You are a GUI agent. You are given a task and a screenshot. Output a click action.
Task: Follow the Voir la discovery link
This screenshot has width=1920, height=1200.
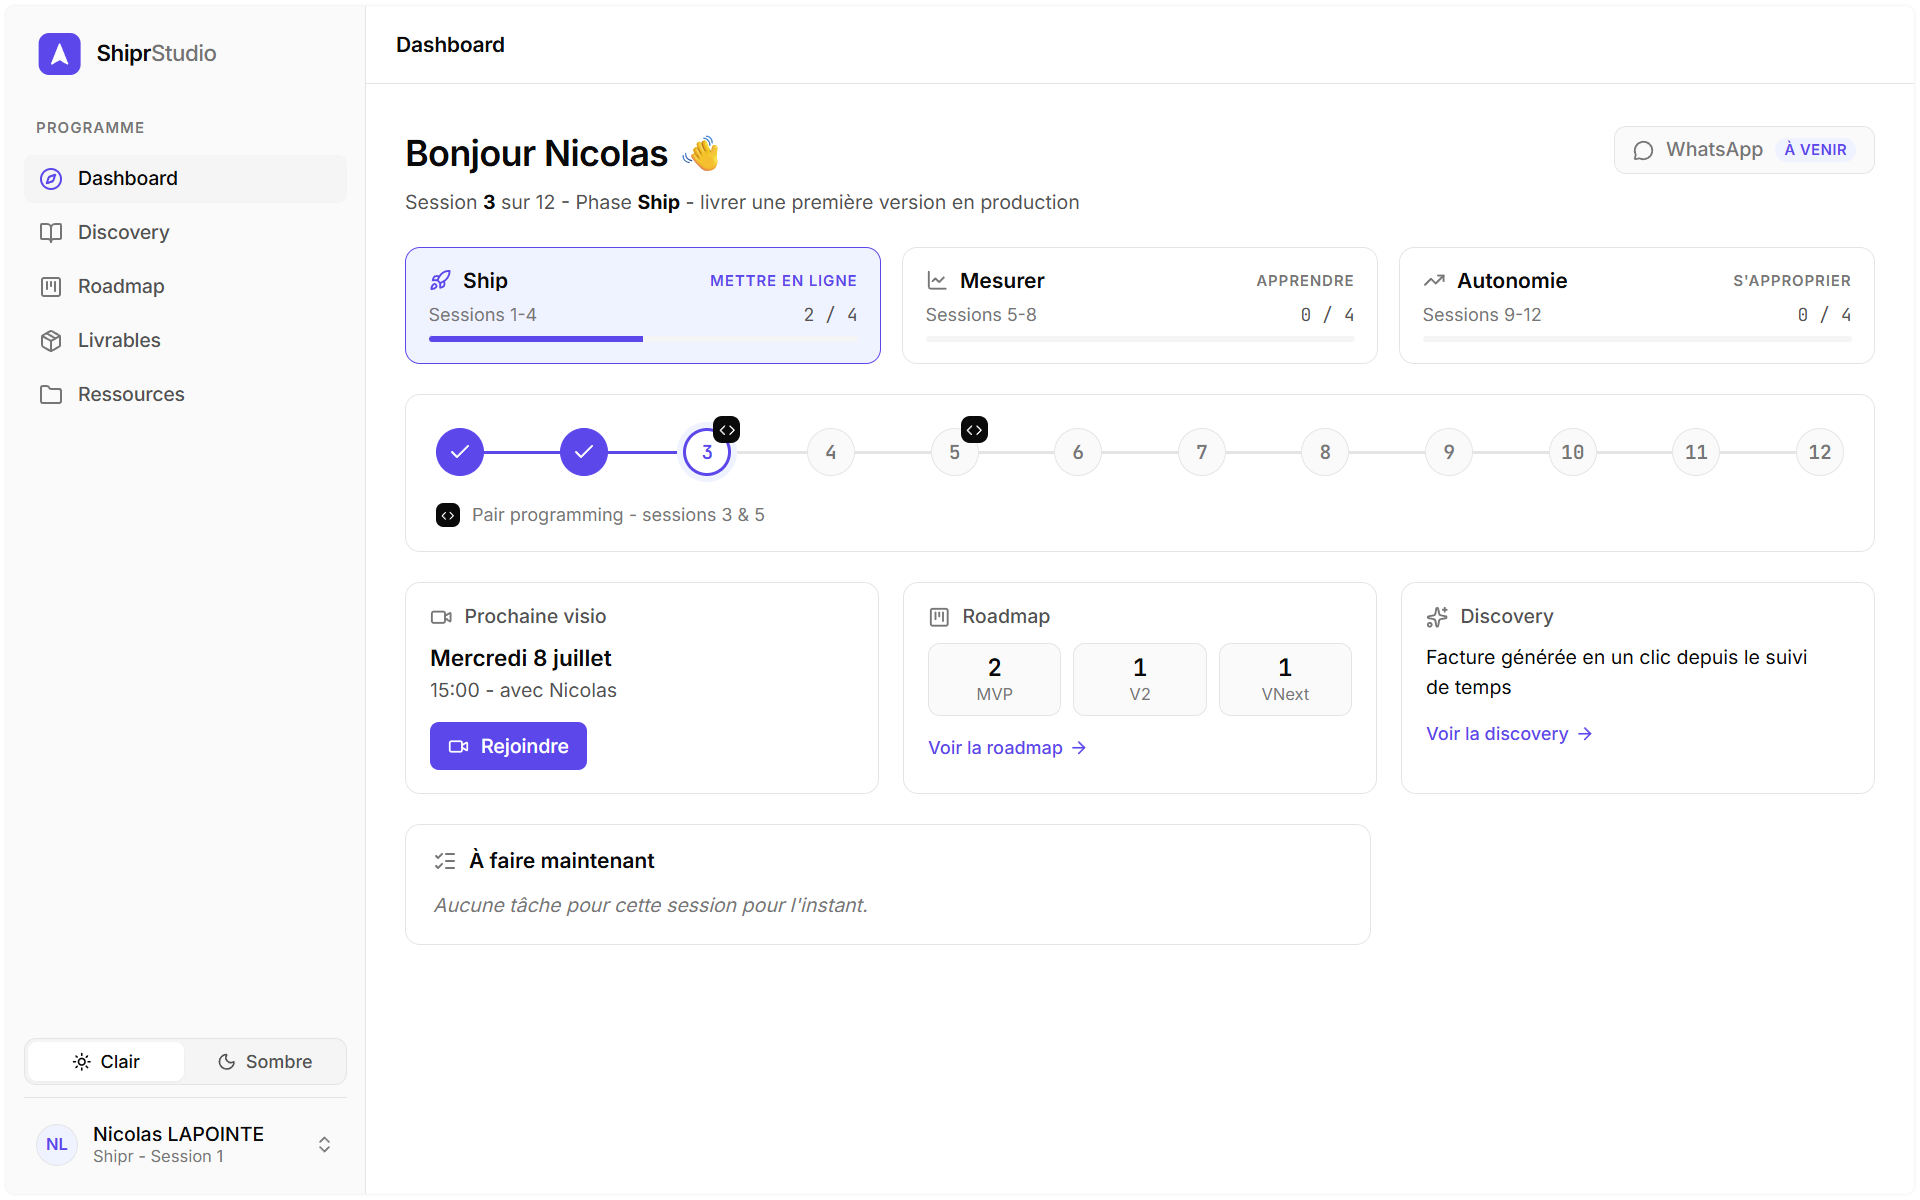pyautogui.click(x=1509, y=734)
